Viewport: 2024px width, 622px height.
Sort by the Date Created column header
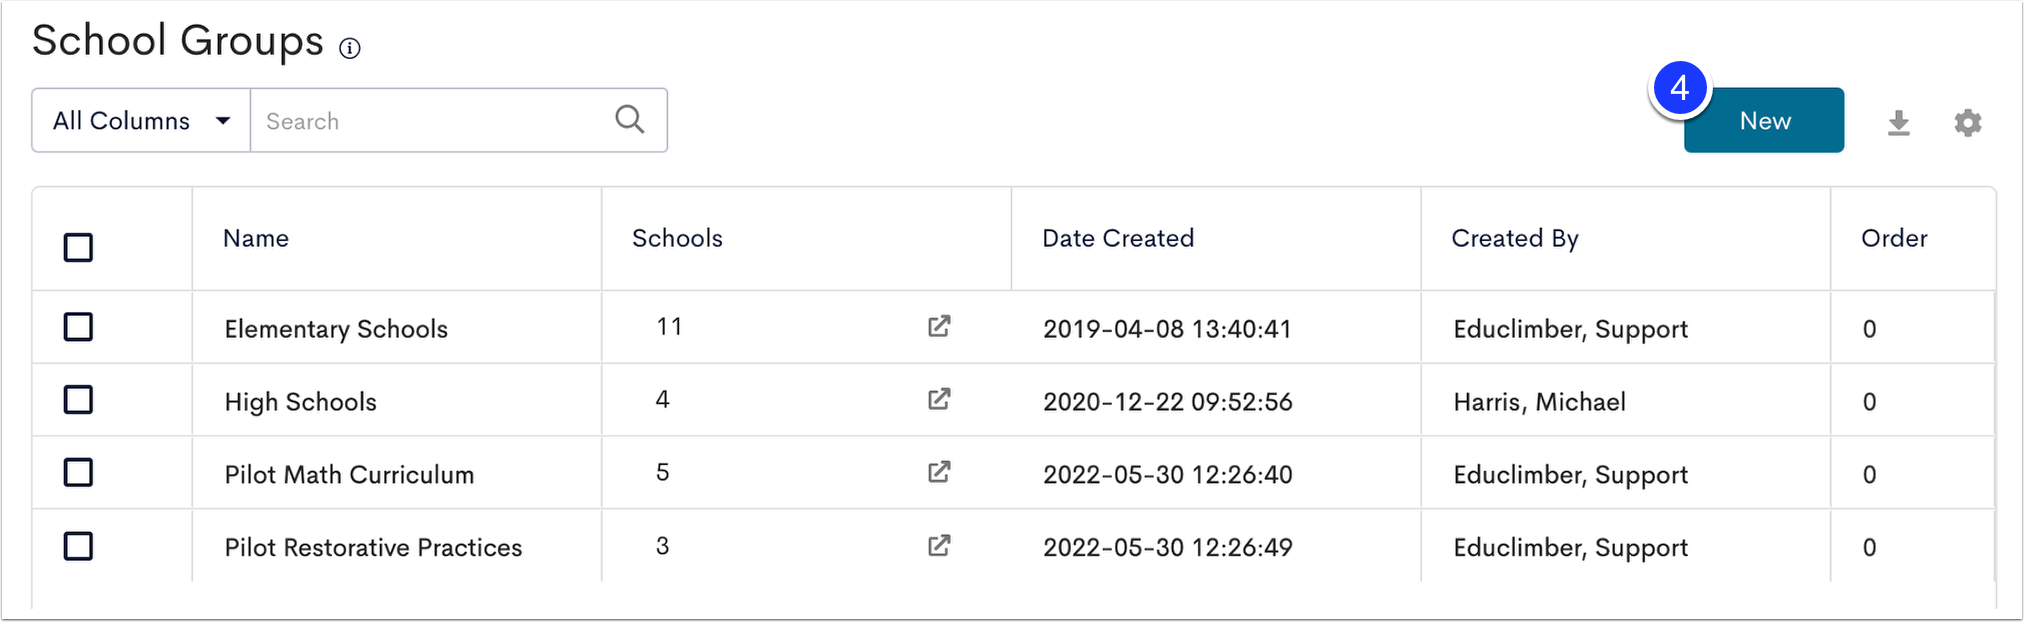pos(1118,238)
